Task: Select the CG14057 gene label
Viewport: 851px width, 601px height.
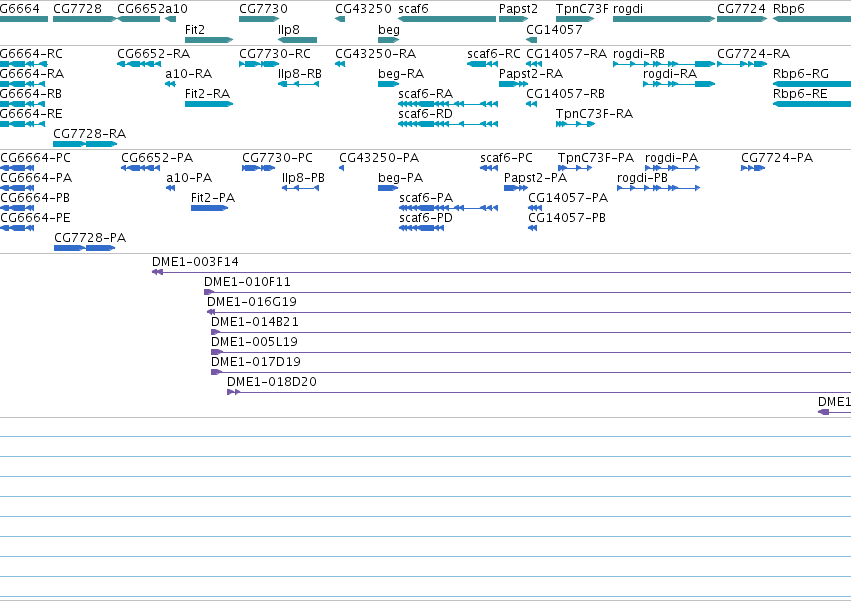Action: (554, 29)
